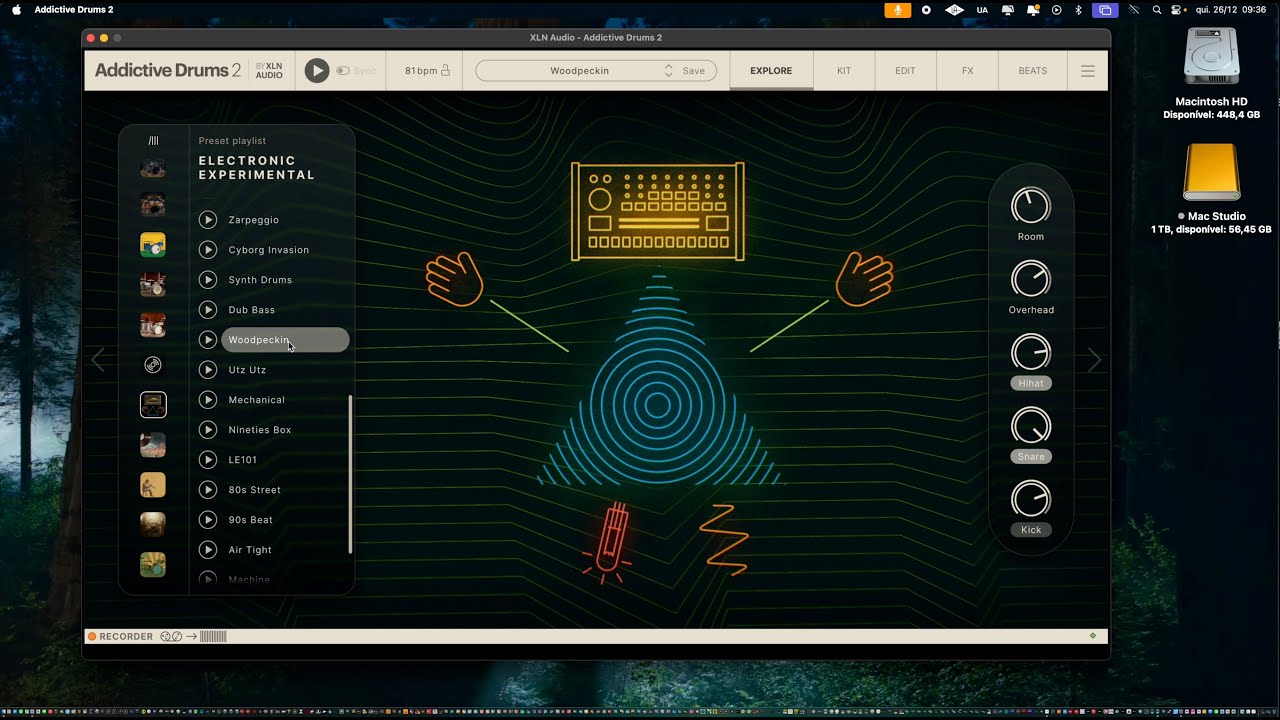Preview LE101 preset with play icon
Screen dimensions: 1280x720
pos(208,460)
